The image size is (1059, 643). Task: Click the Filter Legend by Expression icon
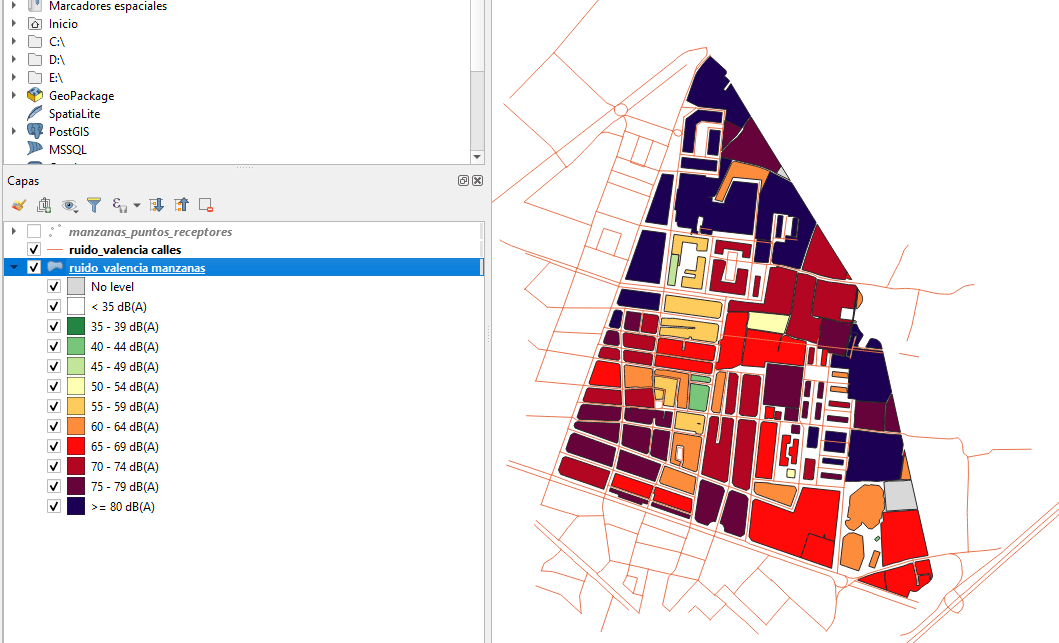coord(117,204)
